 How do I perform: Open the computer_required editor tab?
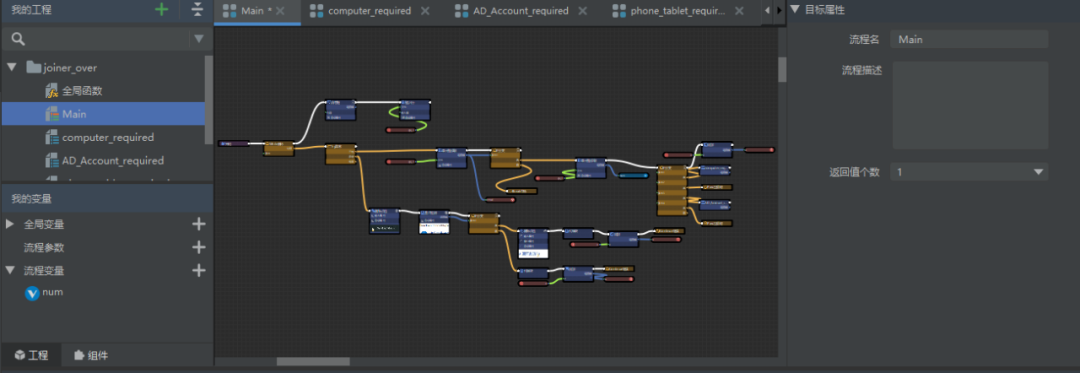coord(369,11)
